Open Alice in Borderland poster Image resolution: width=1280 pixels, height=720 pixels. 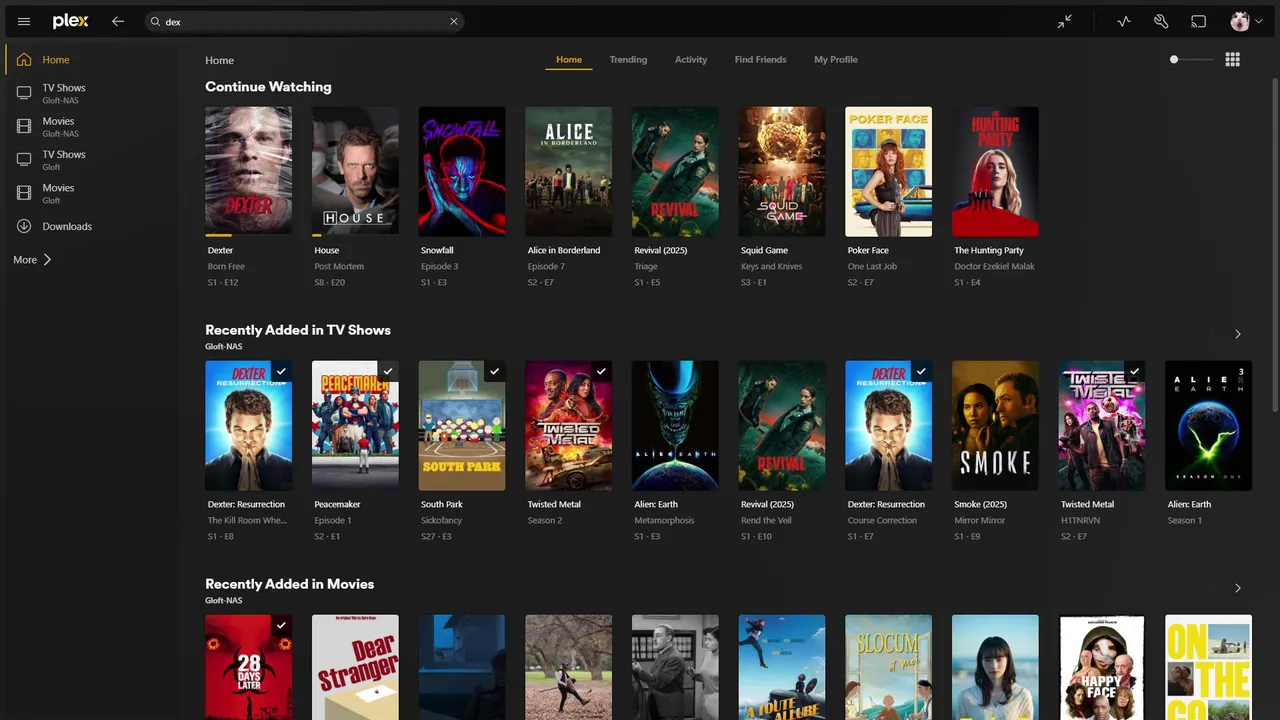[568, 171]
